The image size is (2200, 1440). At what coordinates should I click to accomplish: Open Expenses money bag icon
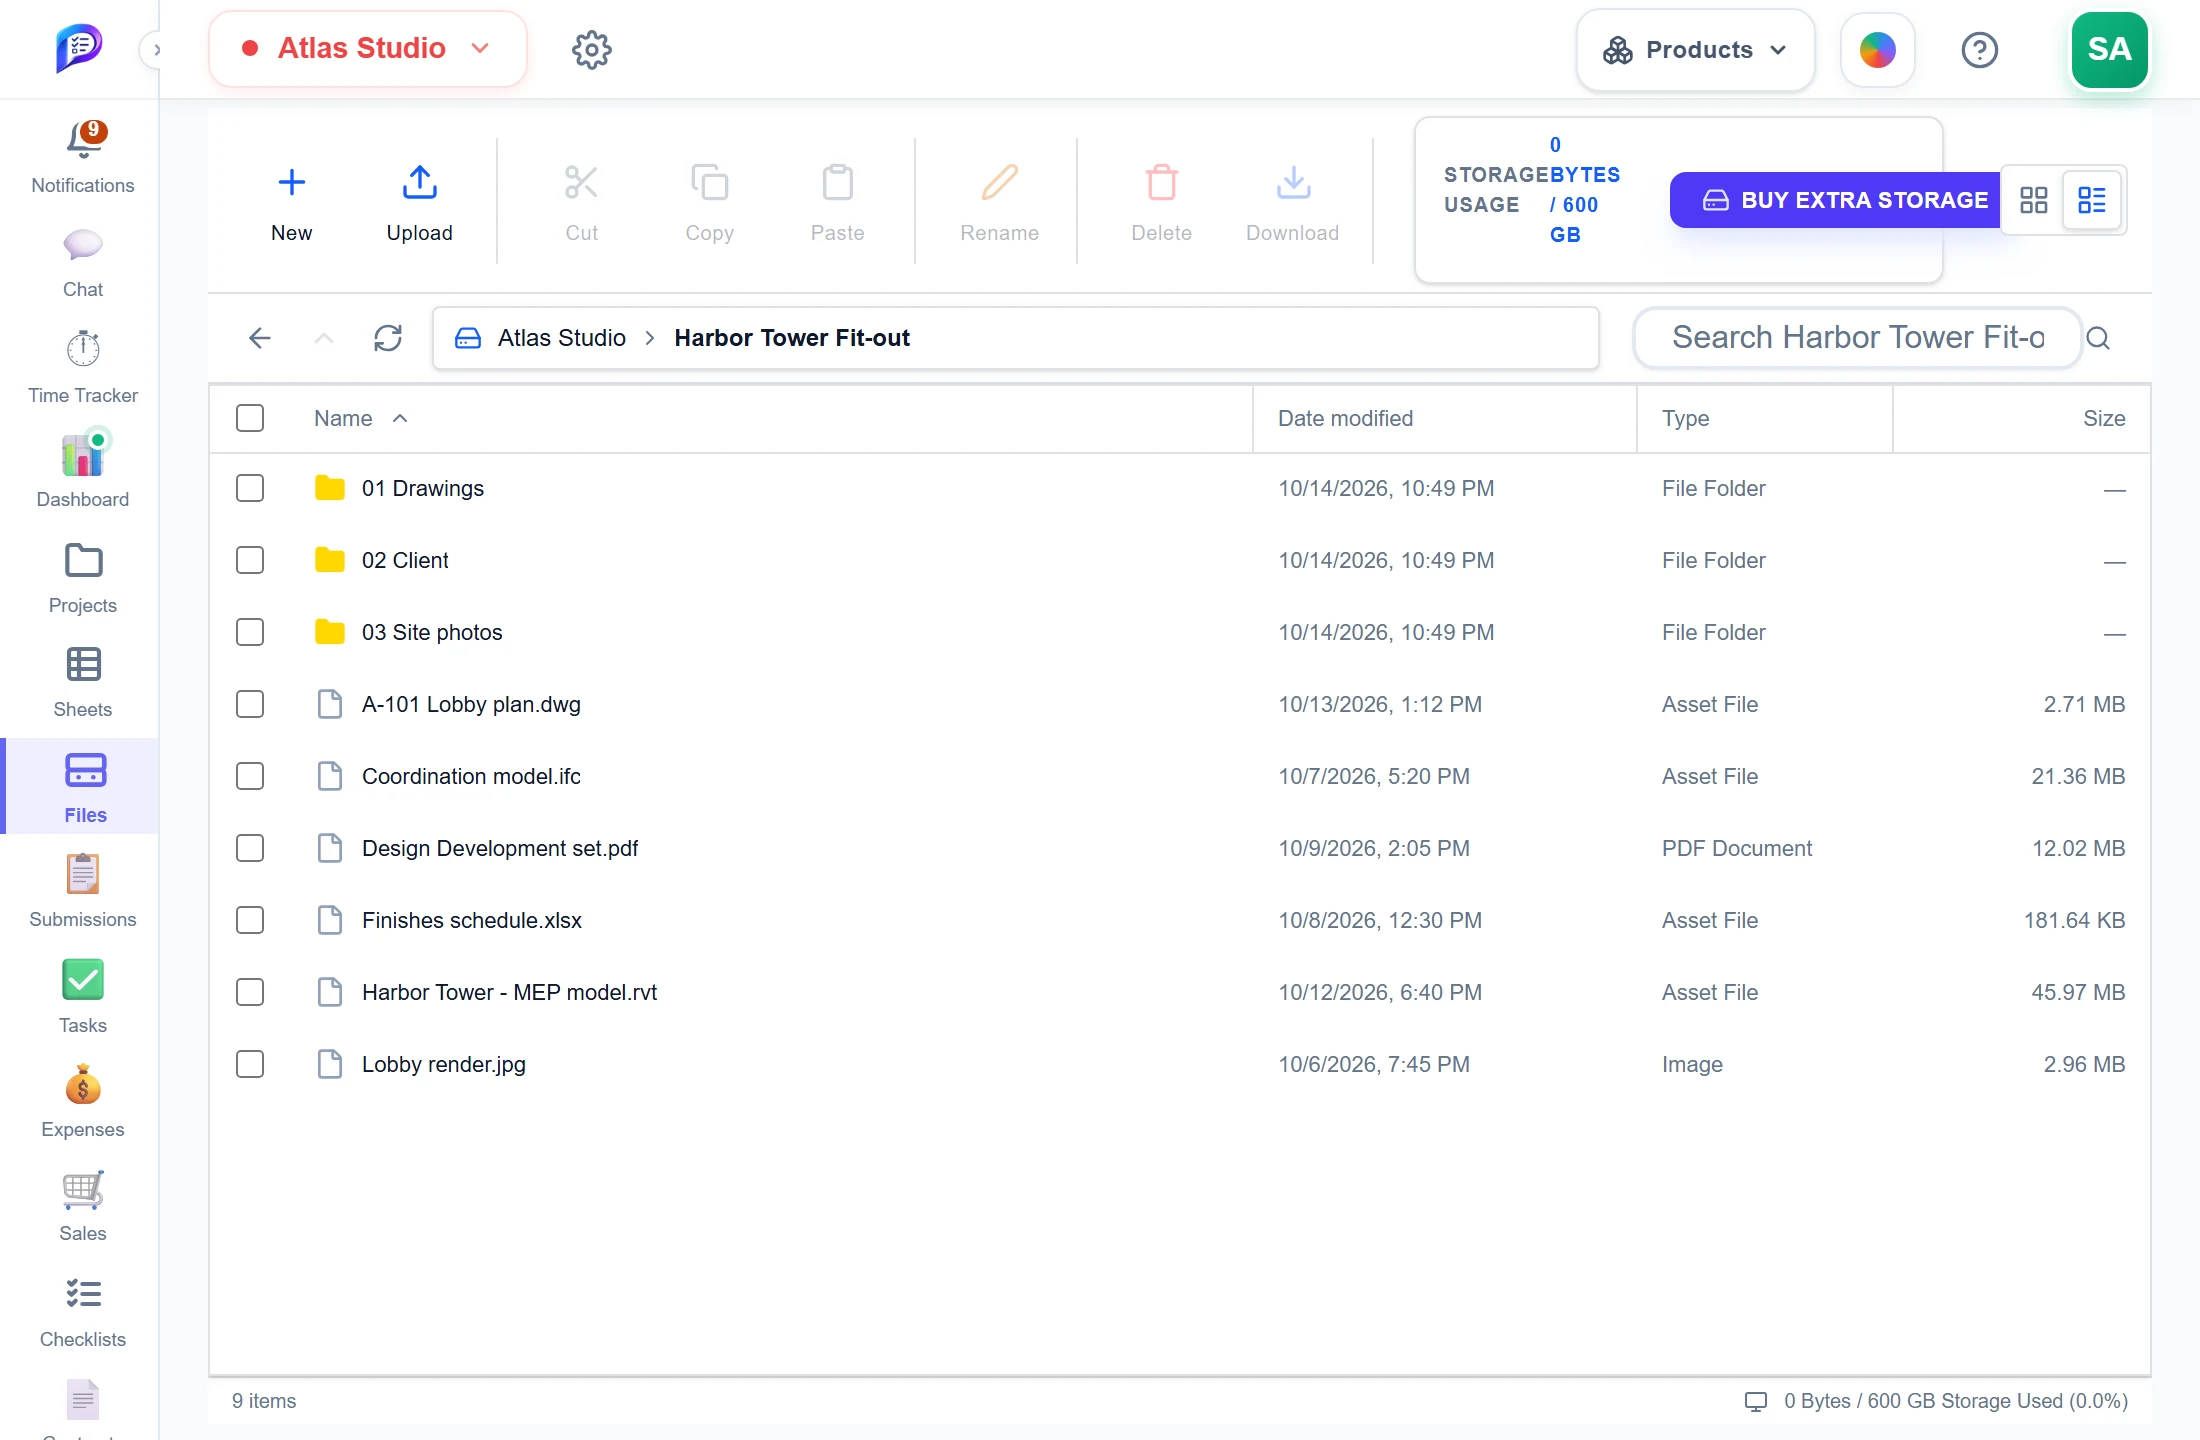click(x=83, y=1085)
